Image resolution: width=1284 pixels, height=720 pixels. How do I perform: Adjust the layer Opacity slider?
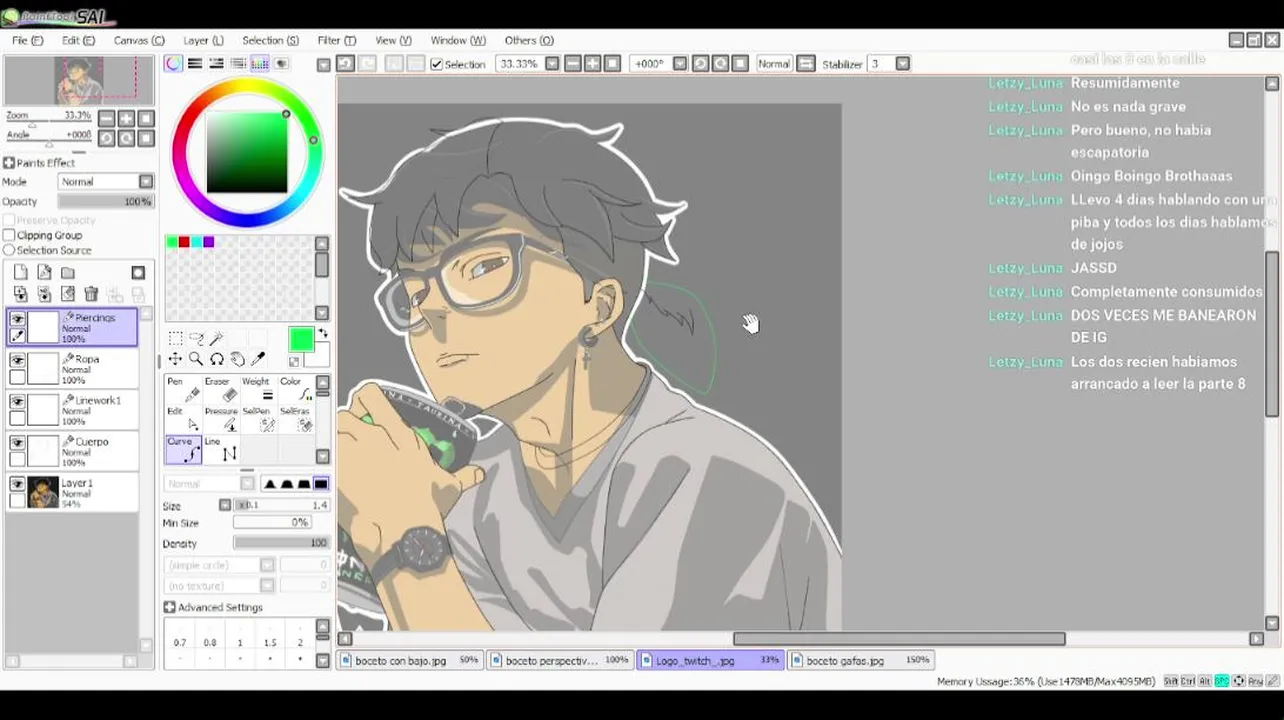105,201
